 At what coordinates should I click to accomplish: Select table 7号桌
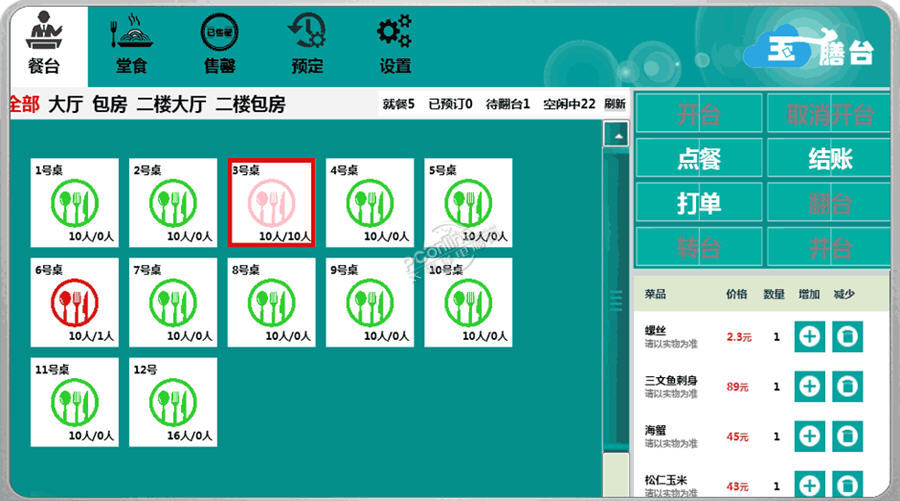pos(173,302)
